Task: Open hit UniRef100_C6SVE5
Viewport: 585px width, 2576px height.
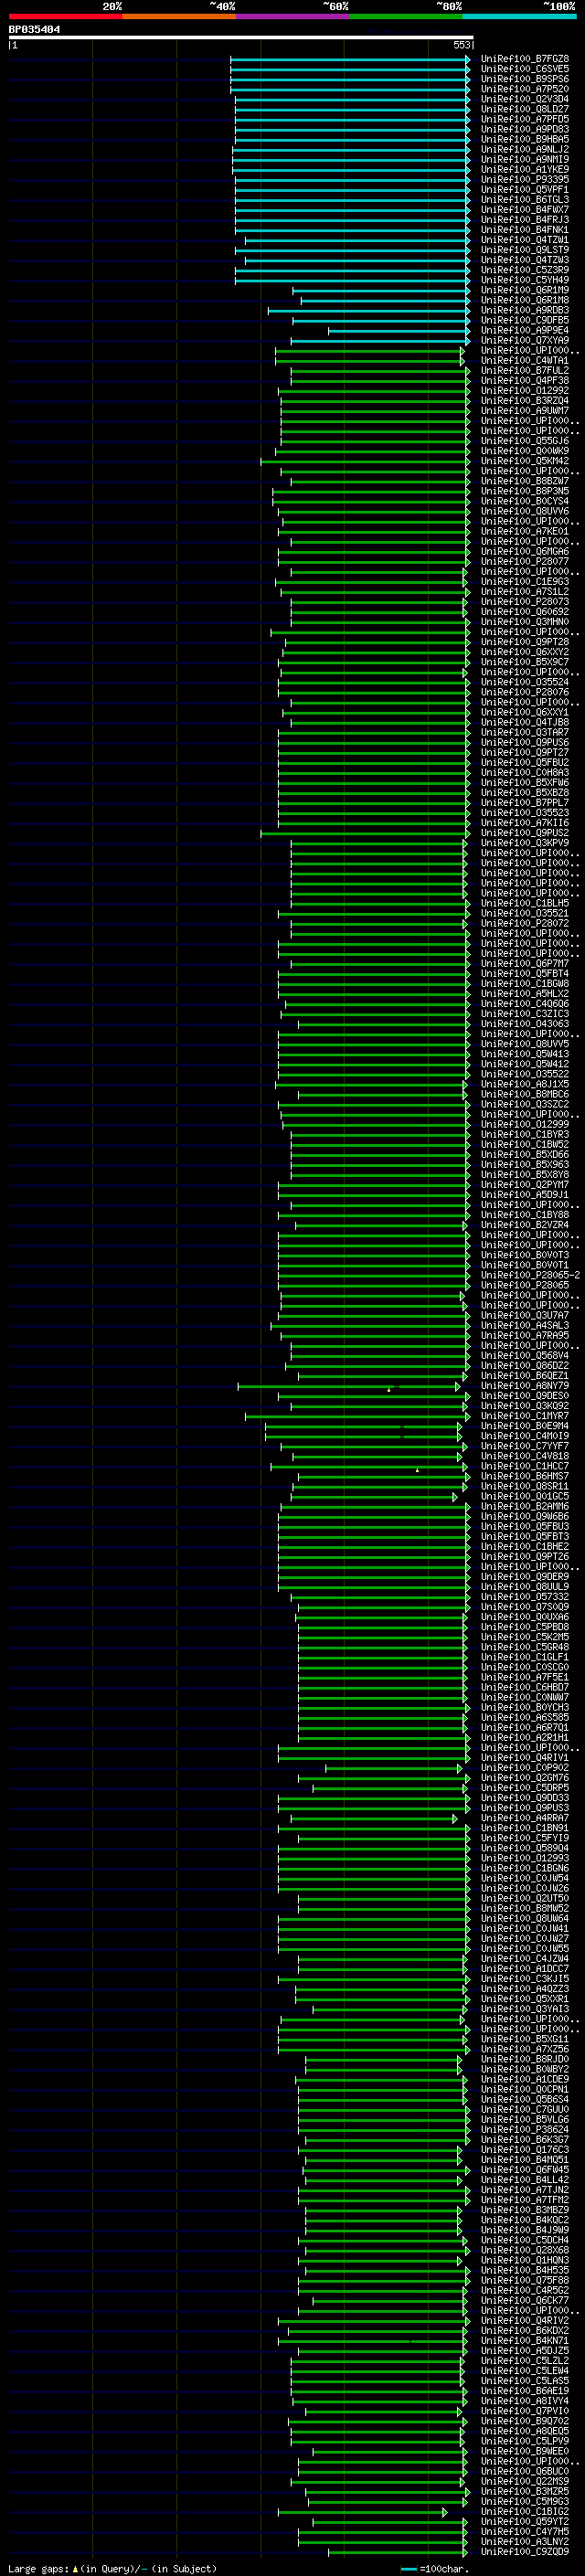Action: [524, 69]
